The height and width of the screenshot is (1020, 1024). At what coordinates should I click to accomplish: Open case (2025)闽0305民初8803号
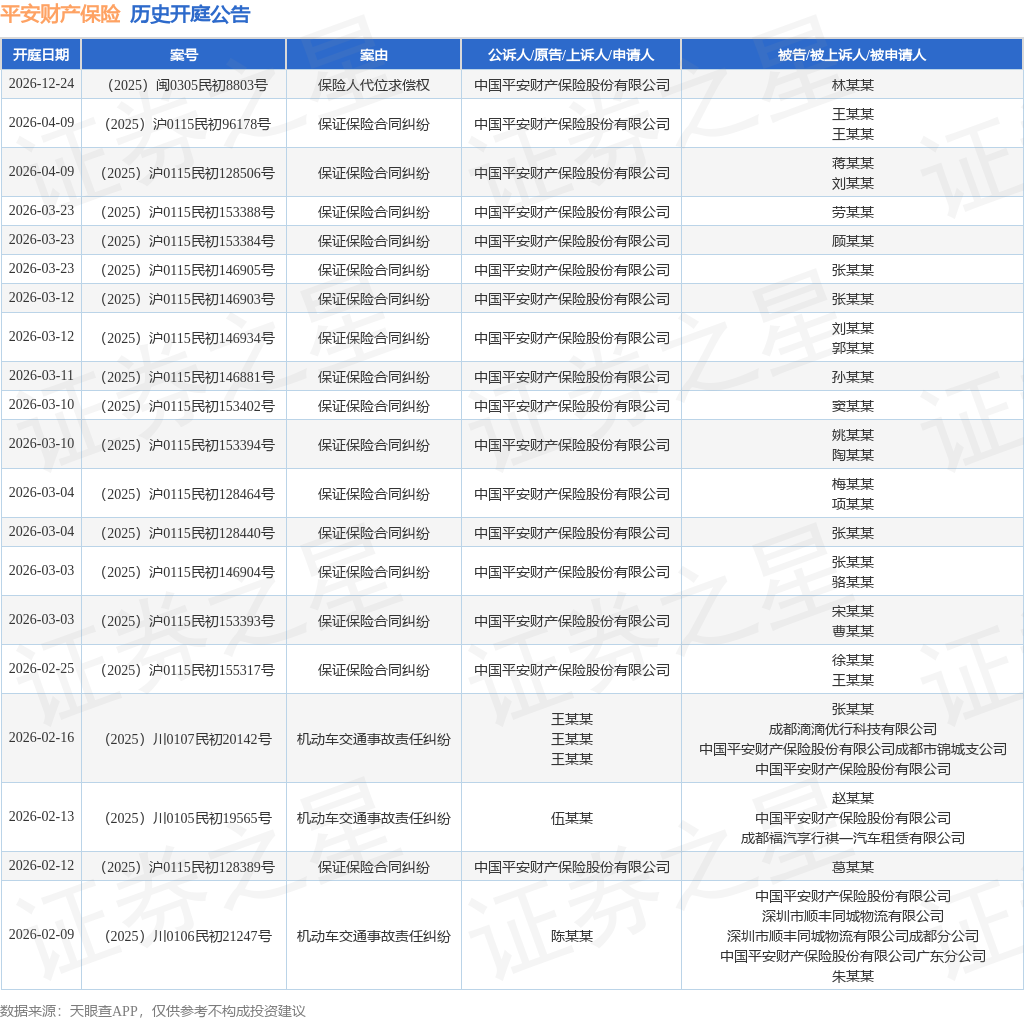coord(184,85)
